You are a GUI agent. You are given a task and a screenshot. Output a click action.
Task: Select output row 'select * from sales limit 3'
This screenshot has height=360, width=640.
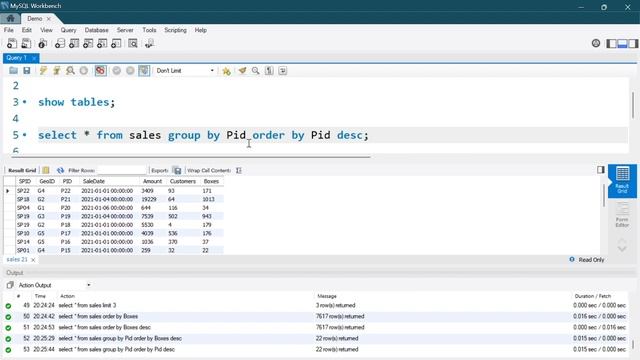click(x=315, y=305)
